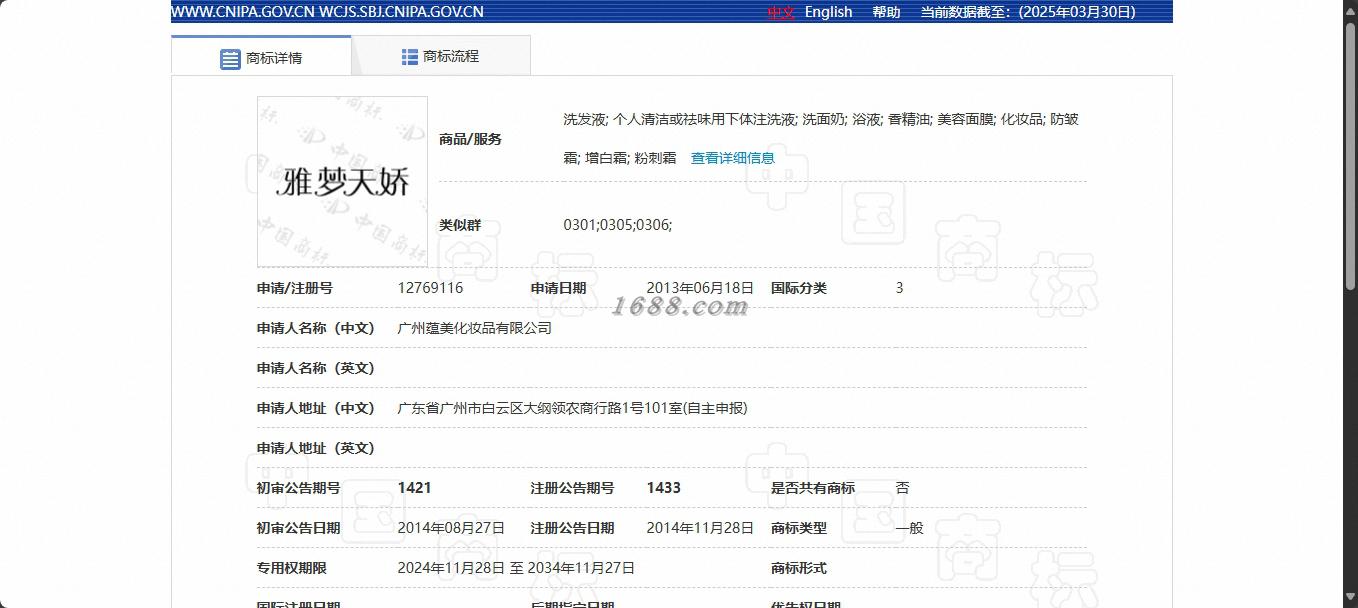Switch to the 商标流程 tab
The image size is (1358, 608).
[441, 56]
